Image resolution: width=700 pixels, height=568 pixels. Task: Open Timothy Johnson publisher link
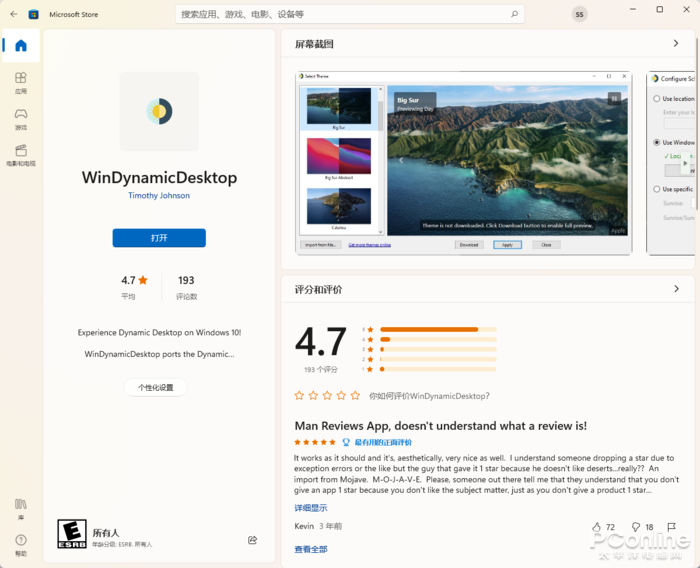(x=159, y=196)
